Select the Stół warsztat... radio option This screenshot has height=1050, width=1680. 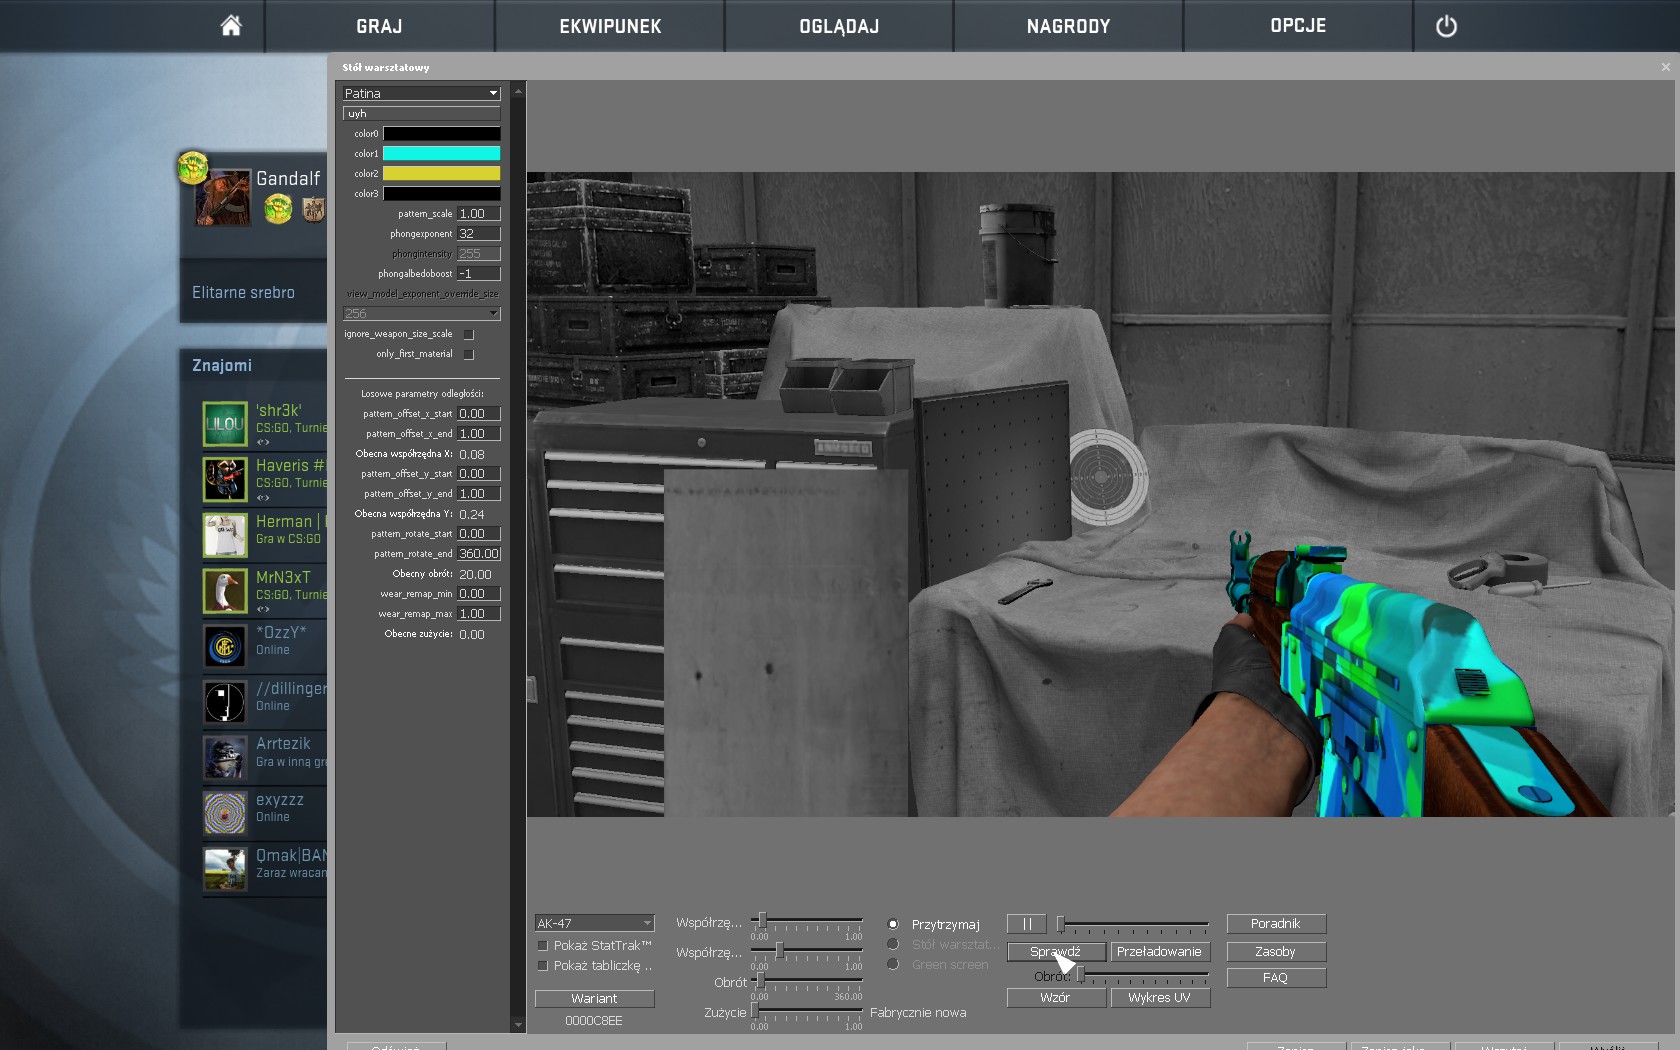pyautogui.click(x=893, y=944)
